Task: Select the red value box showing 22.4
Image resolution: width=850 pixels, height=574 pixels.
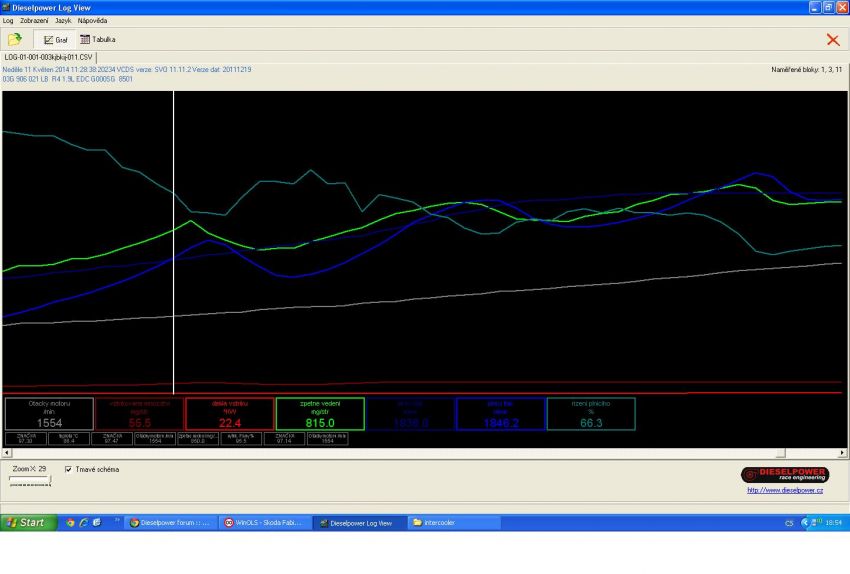Action: (230, 414)
